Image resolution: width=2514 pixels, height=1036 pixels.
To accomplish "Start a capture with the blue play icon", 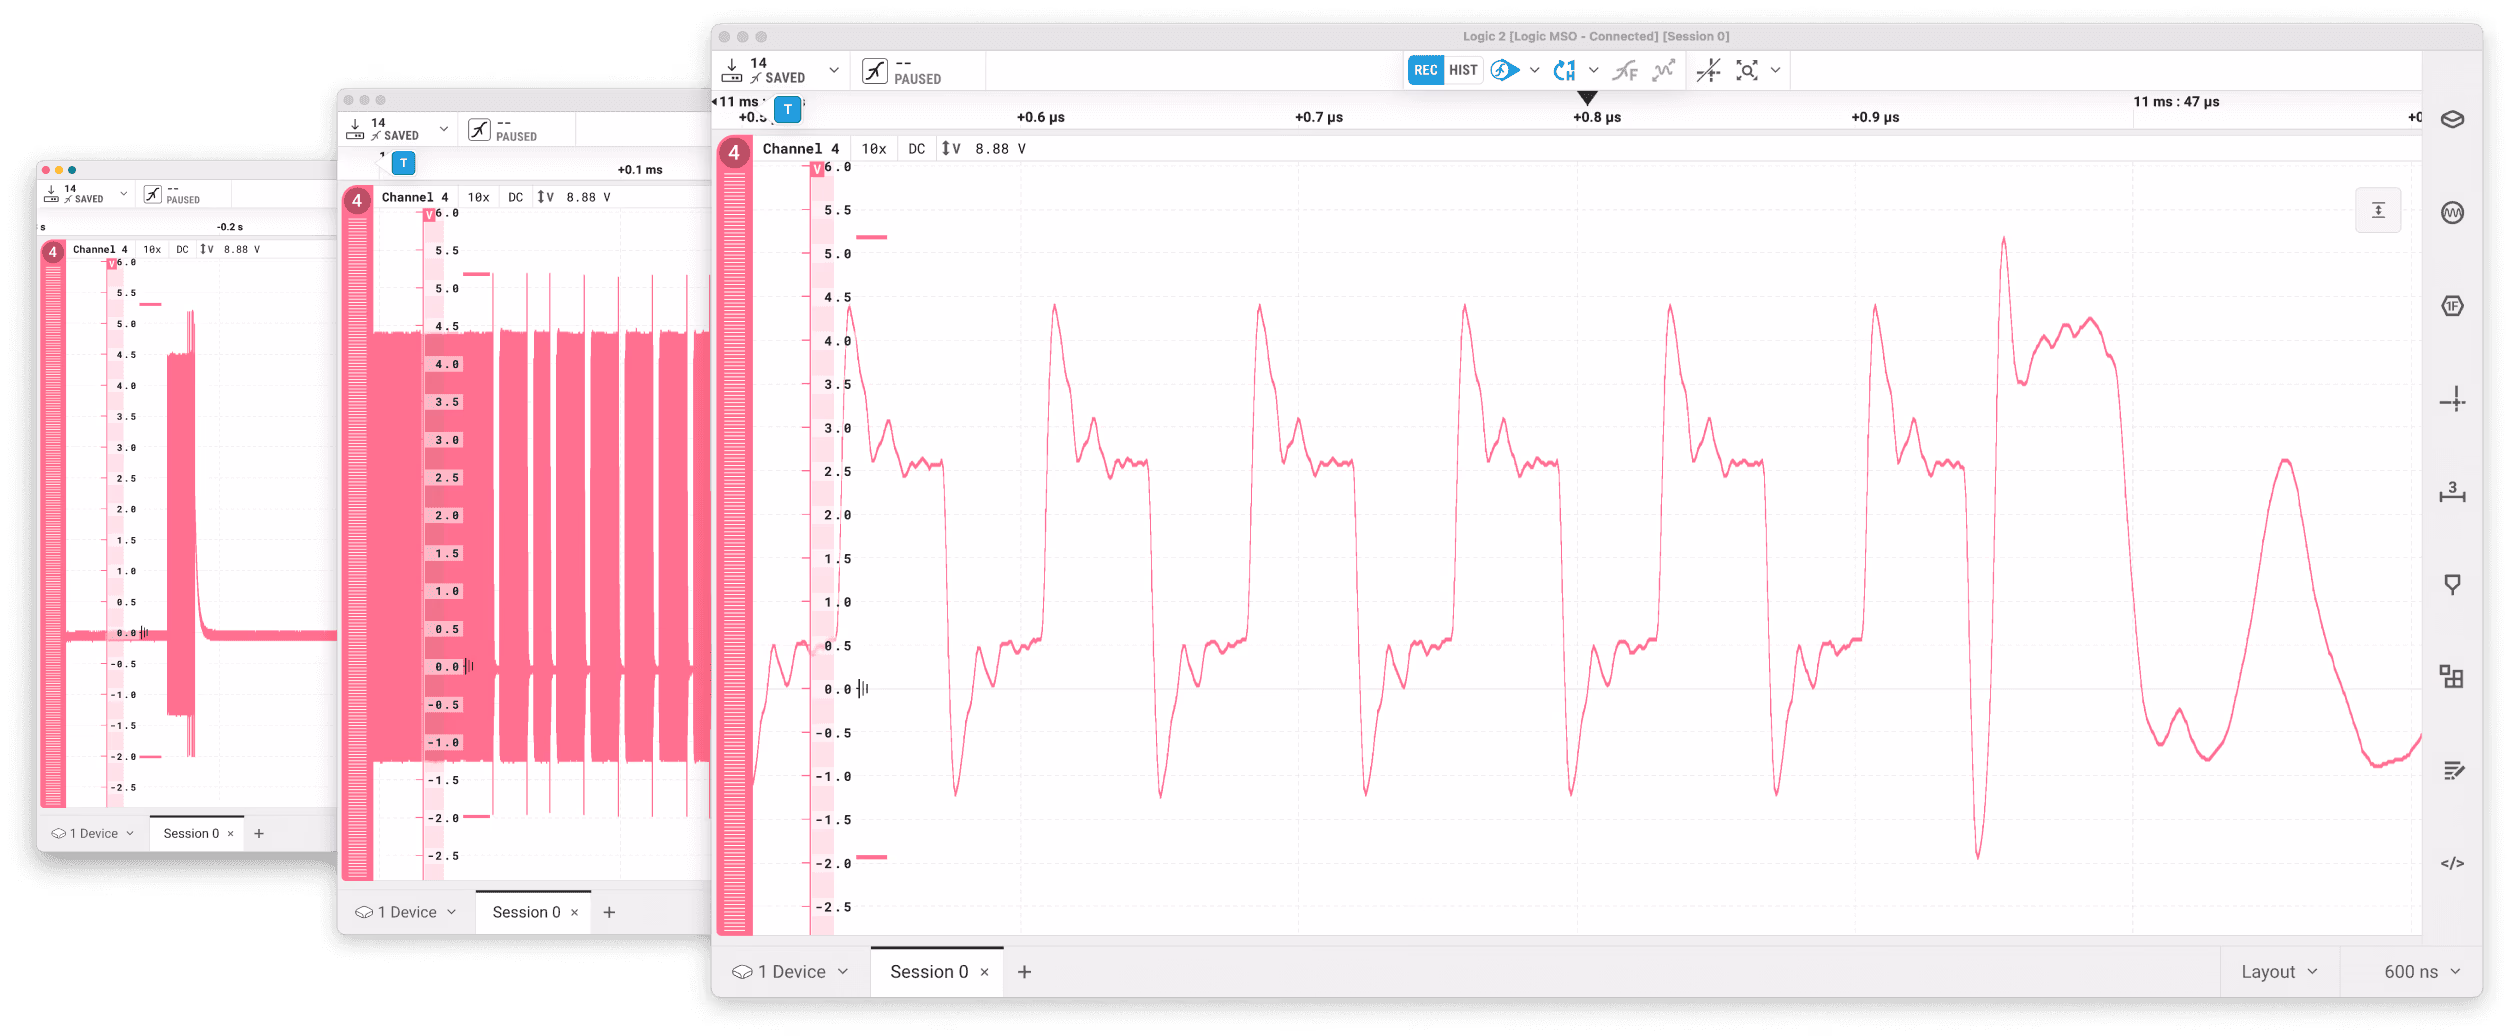I will 1504,70.
